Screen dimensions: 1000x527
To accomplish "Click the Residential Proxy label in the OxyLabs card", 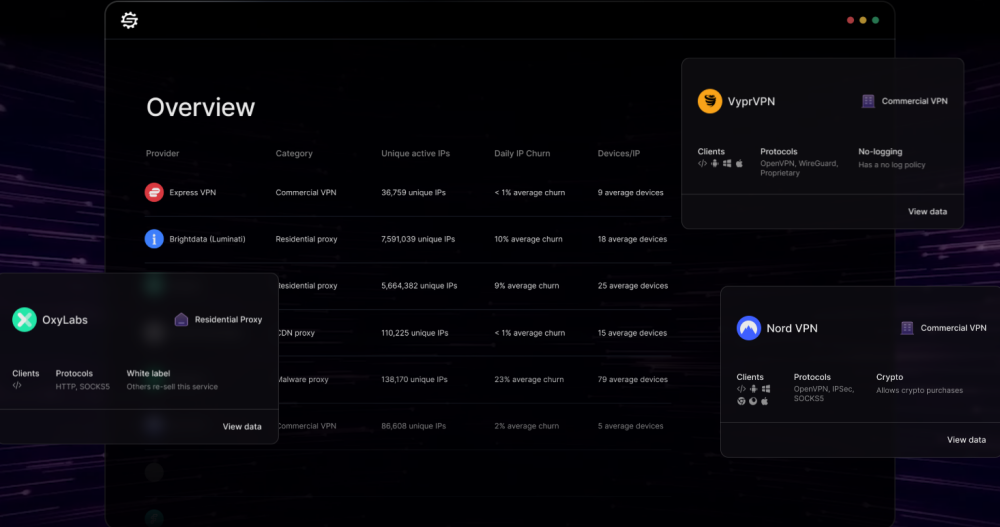I will coord(228,320).
